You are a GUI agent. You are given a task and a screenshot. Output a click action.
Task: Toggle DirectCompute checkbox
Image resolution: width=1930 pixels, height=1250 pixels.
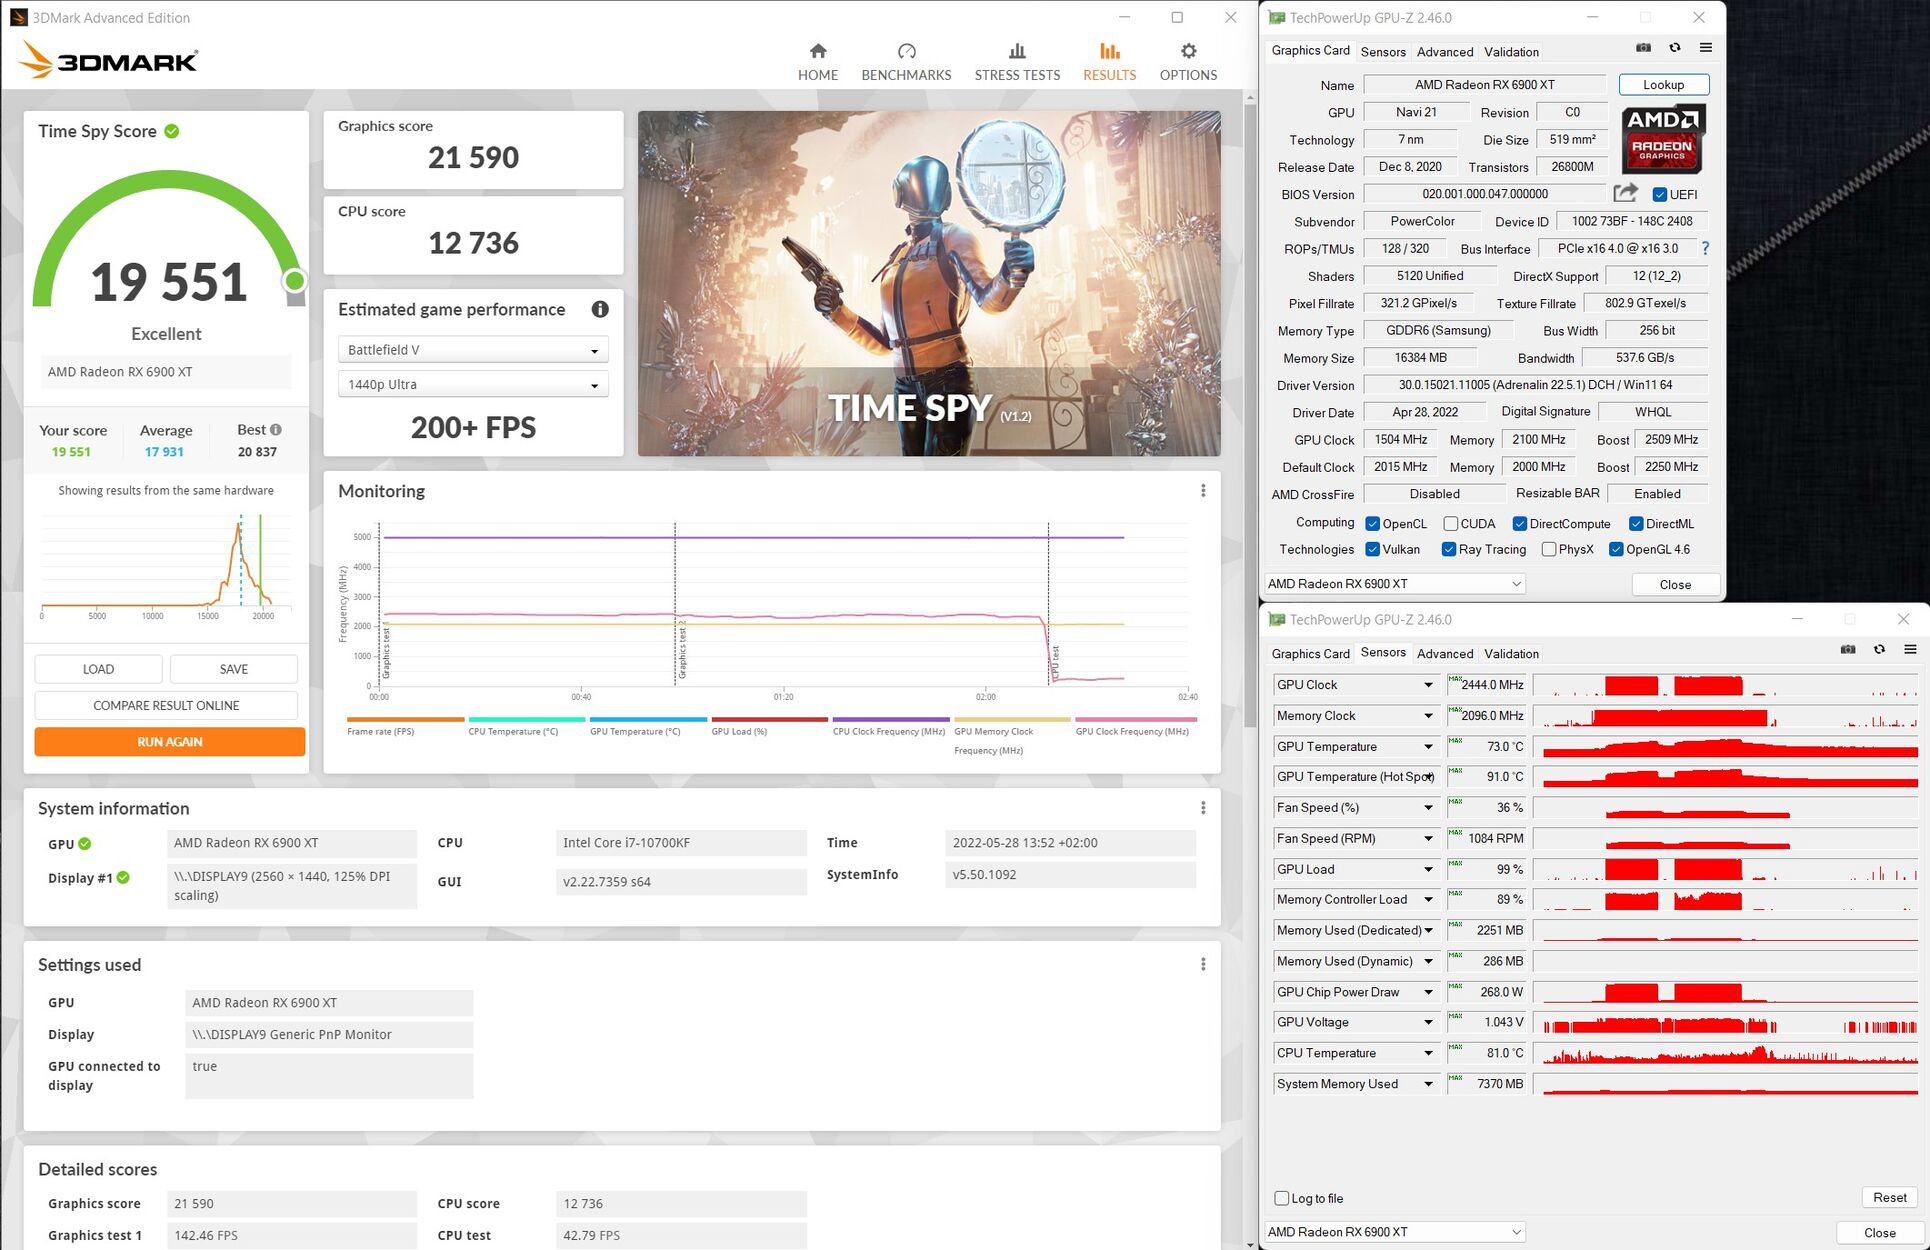coord(1520,524)
